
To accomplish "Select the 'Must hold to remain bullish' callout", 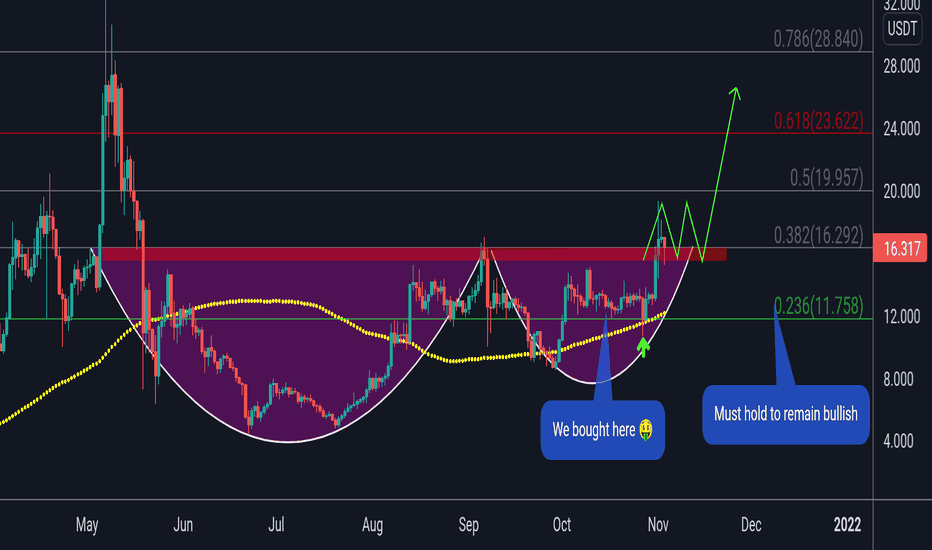I will (786, 414).
